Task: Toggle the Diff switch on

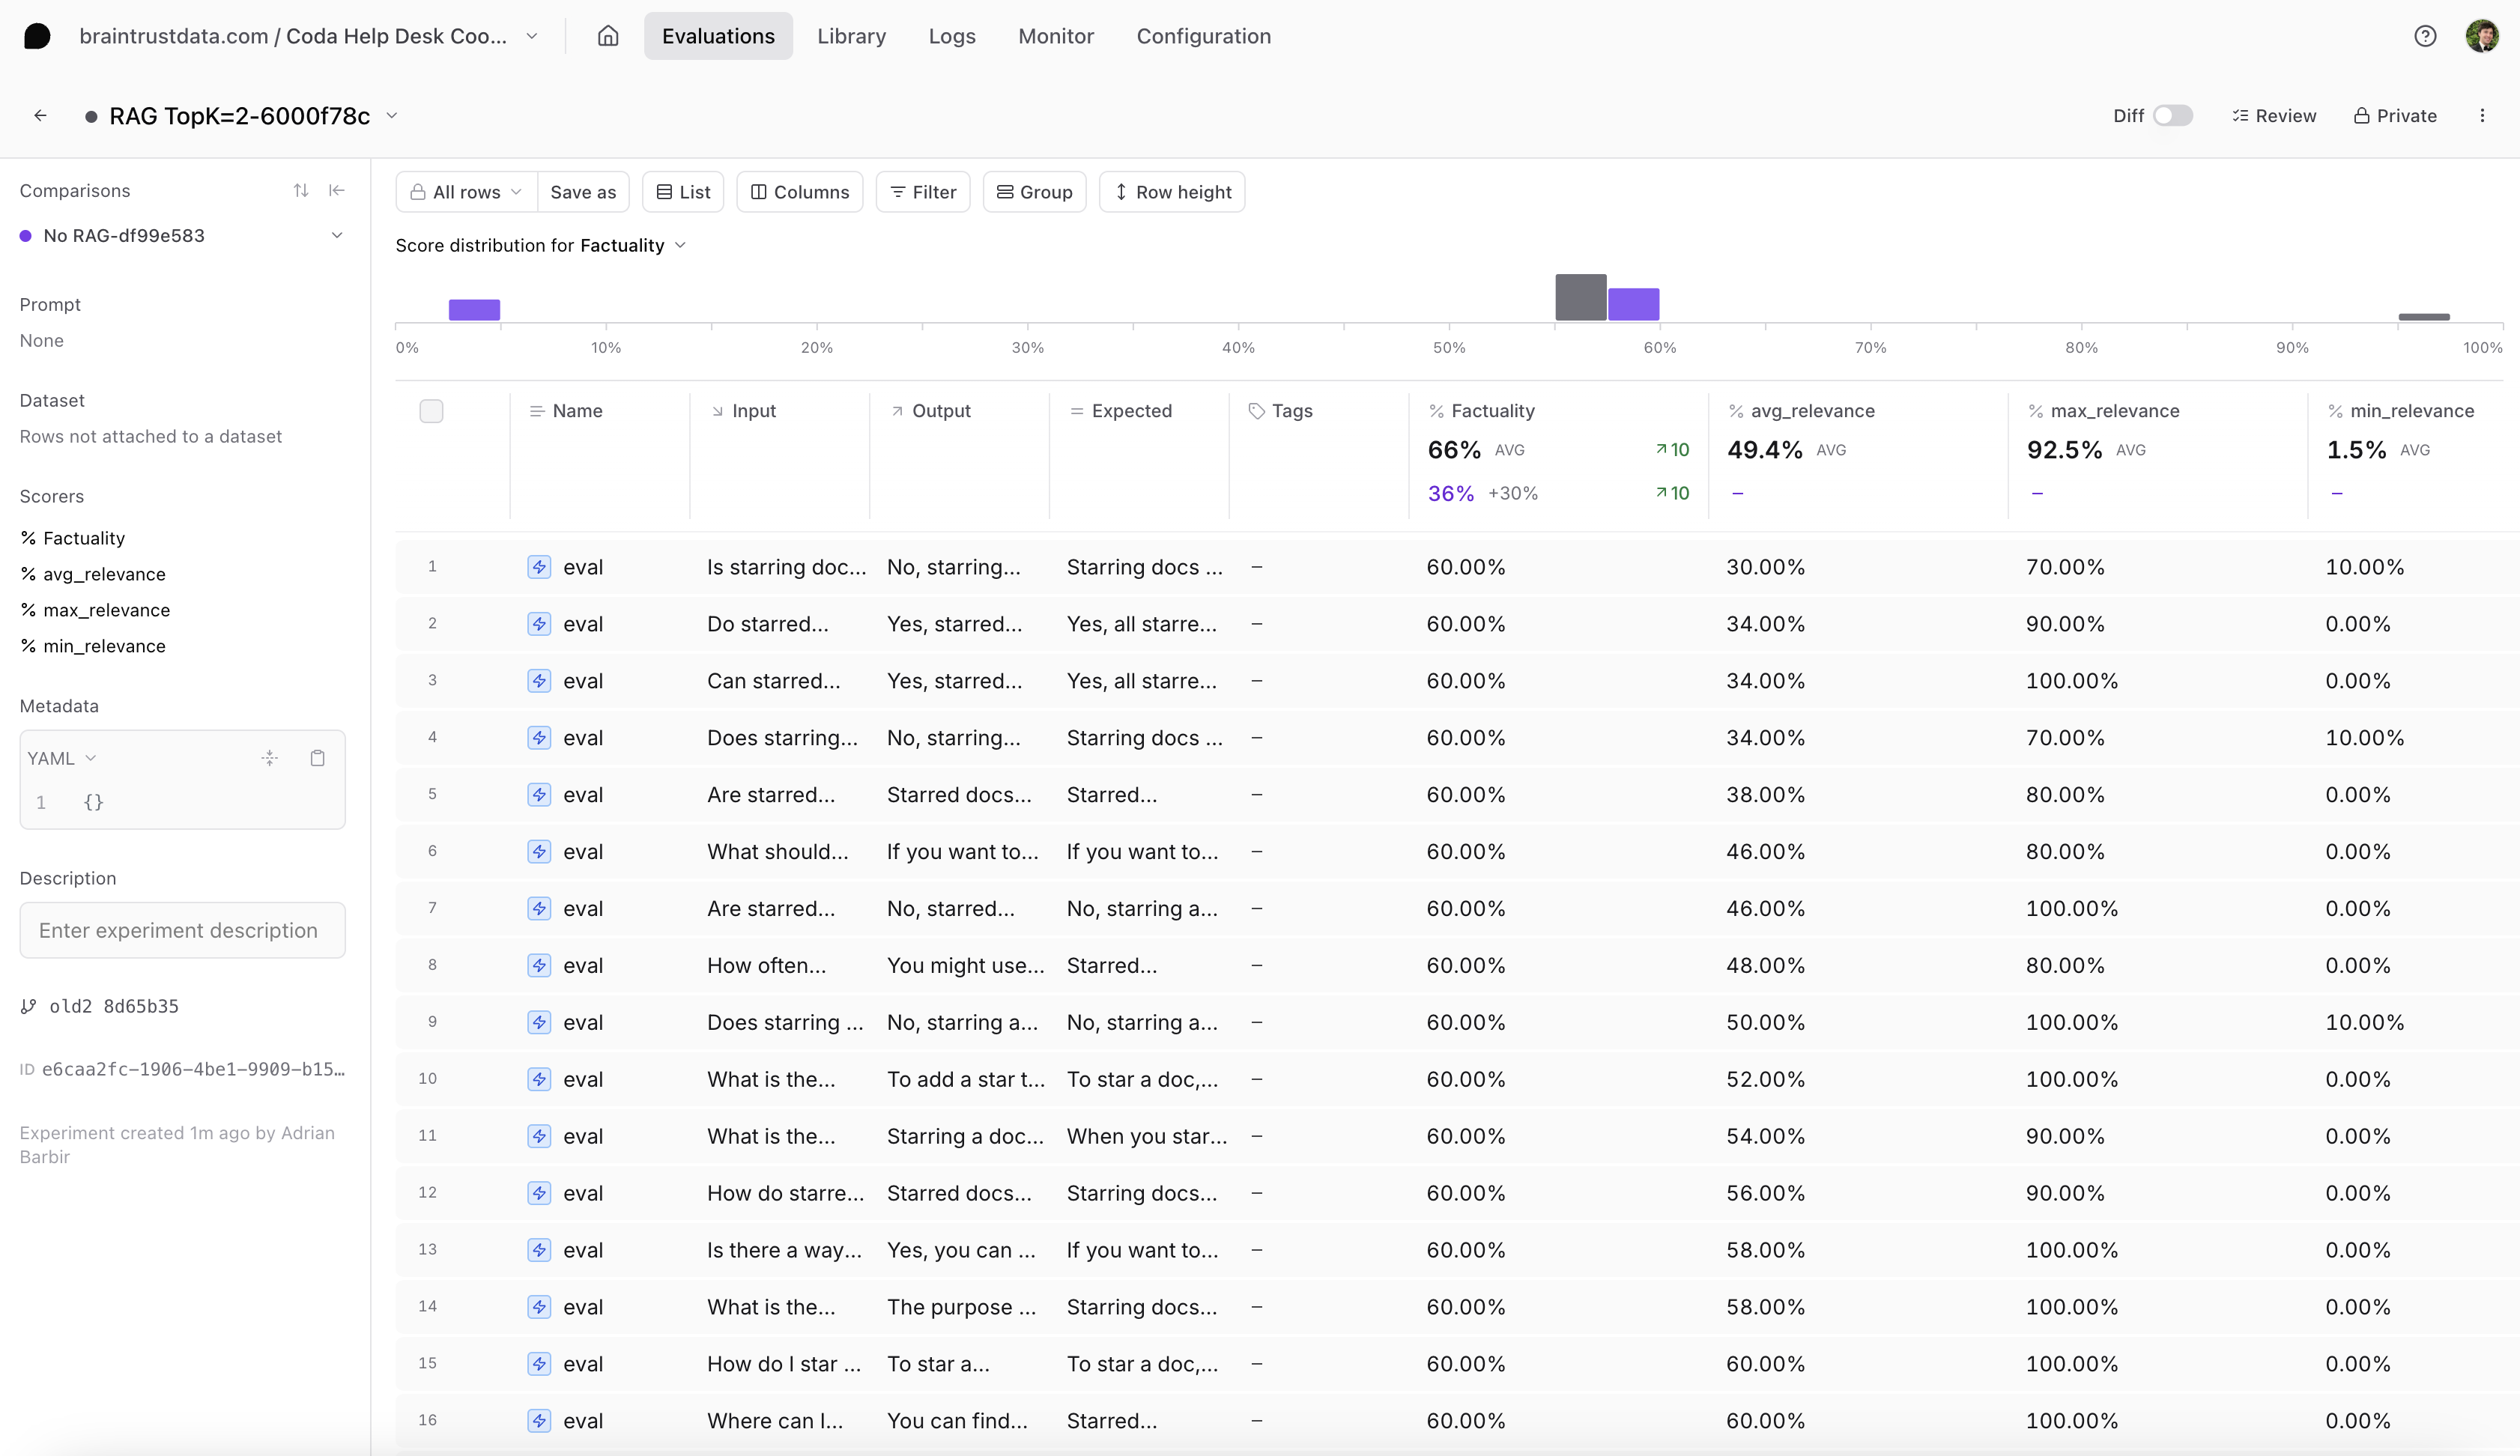Action: [x=2172, y=116]
